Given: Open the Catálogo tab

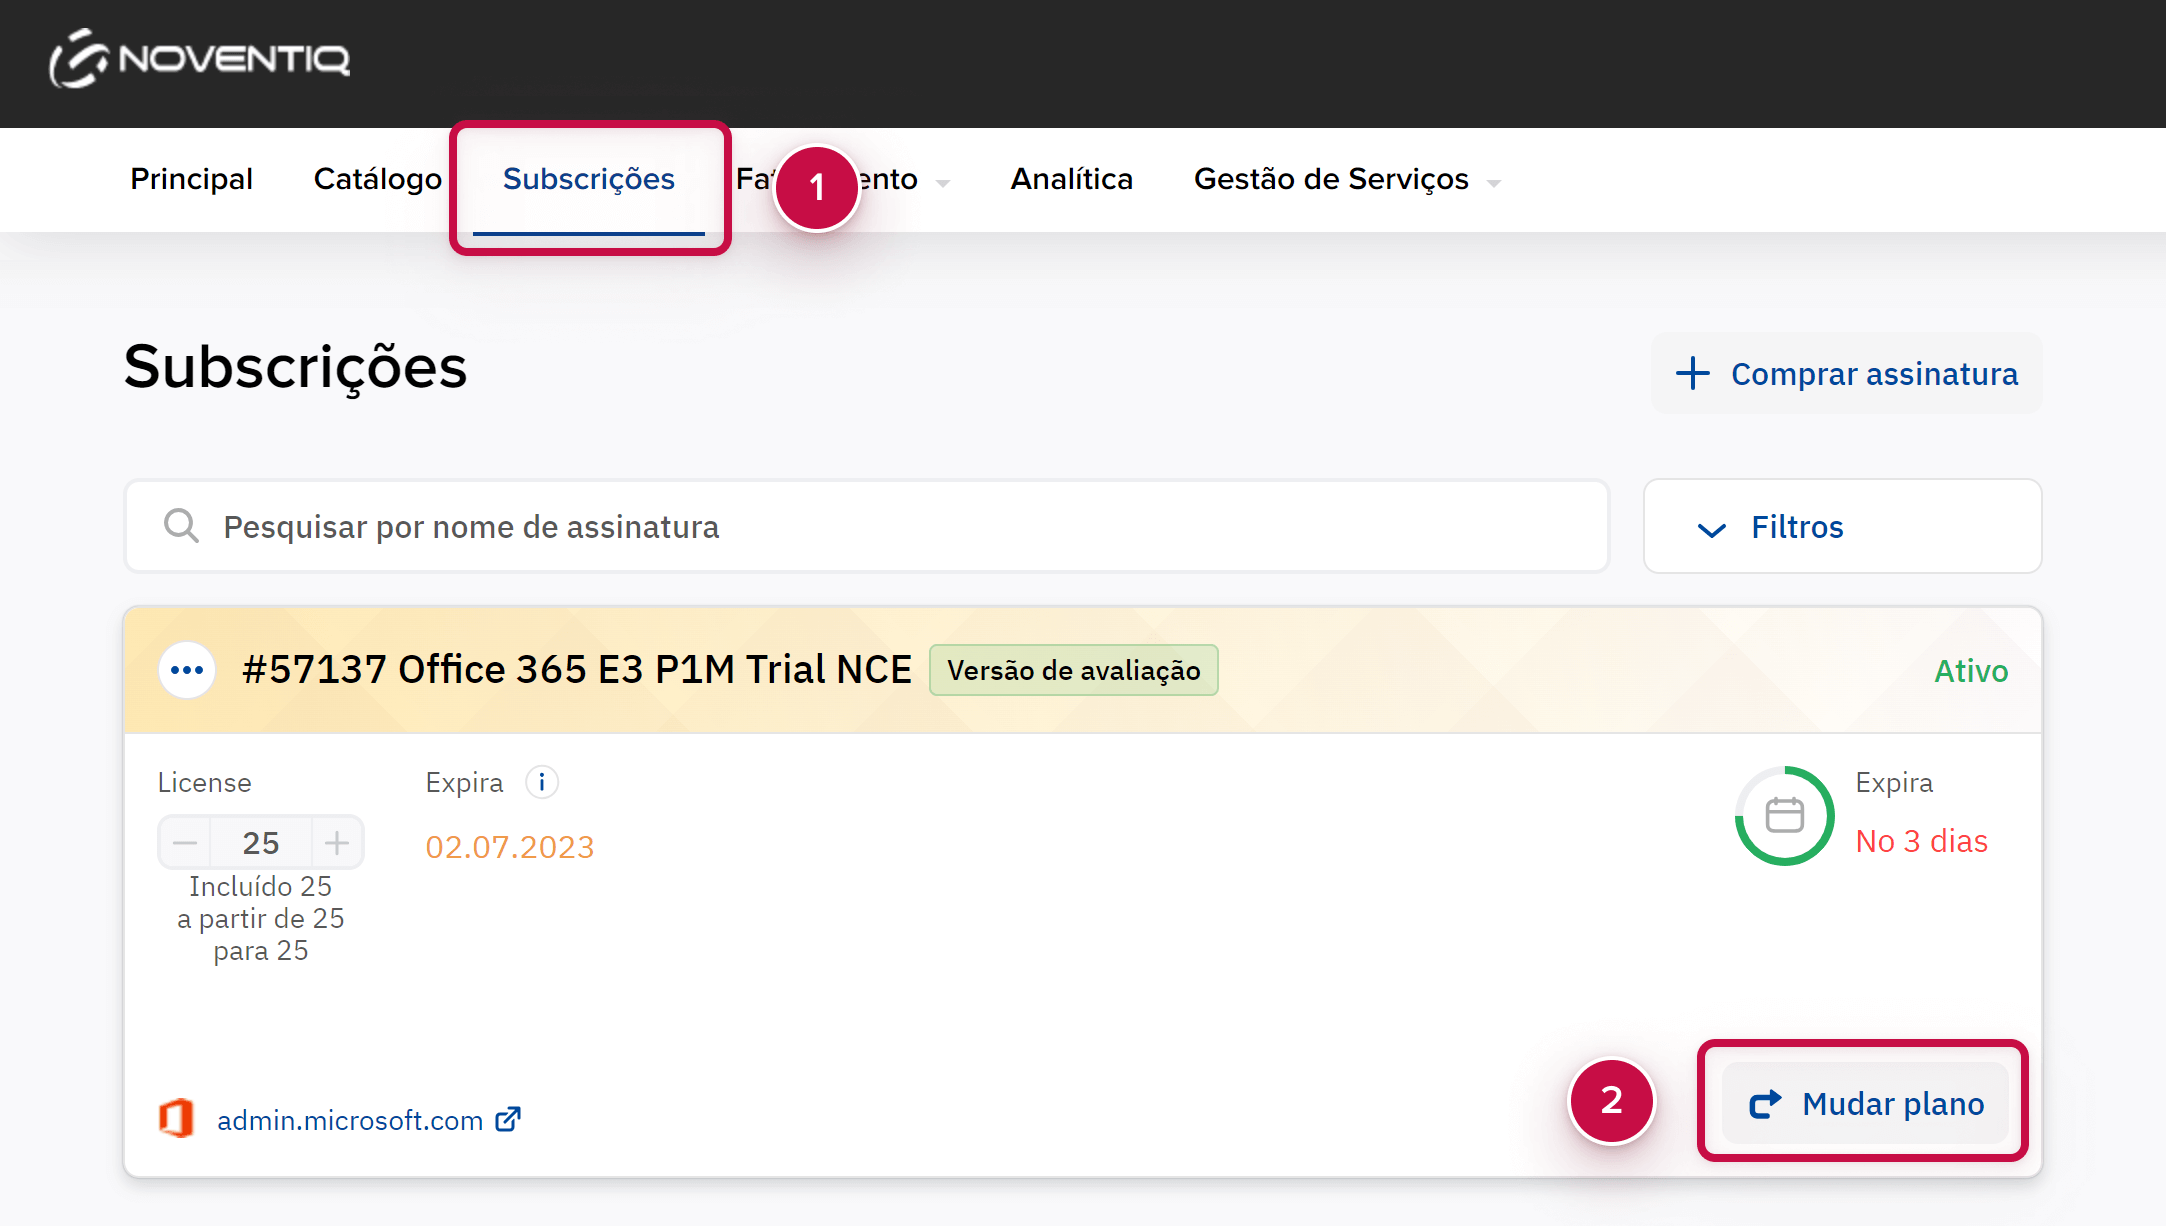Looking at the screenshot, I should [x=377, y=179].
